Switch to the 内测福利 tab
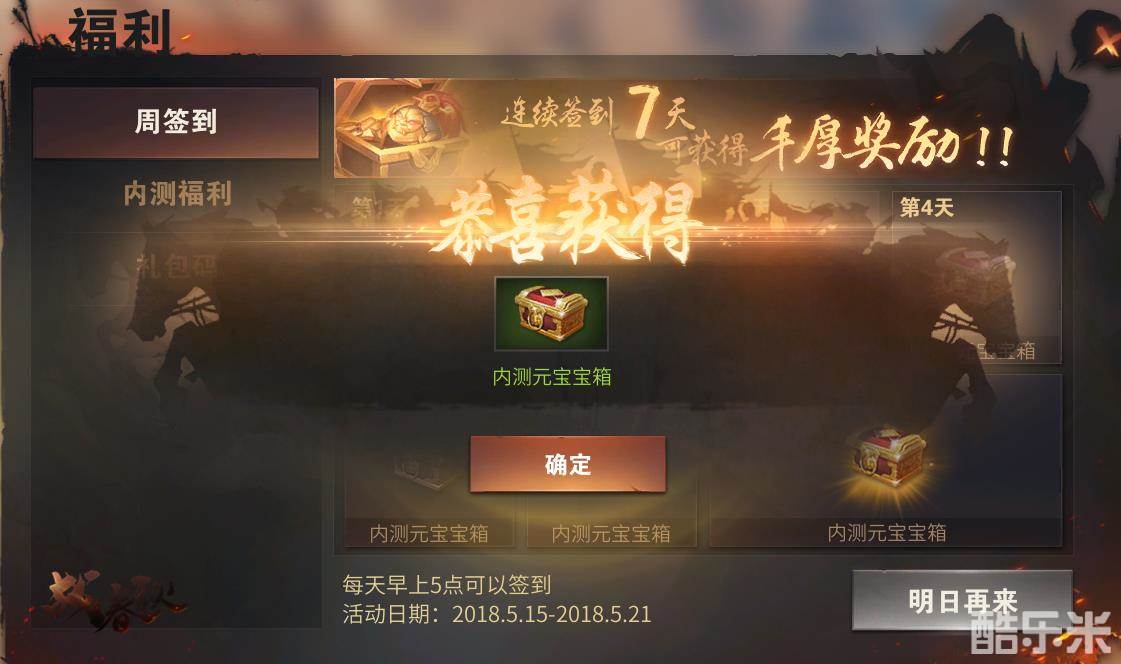Image resolution: width=1121 pixels, height=664 pixels. coord(177,194)
